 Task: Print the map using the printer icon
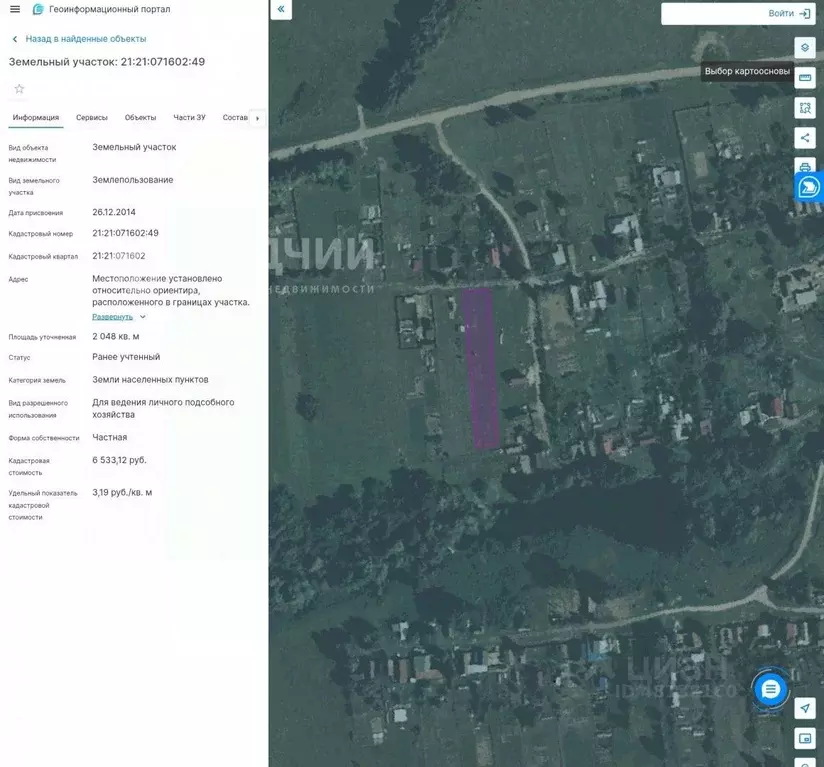pos(805,166)
